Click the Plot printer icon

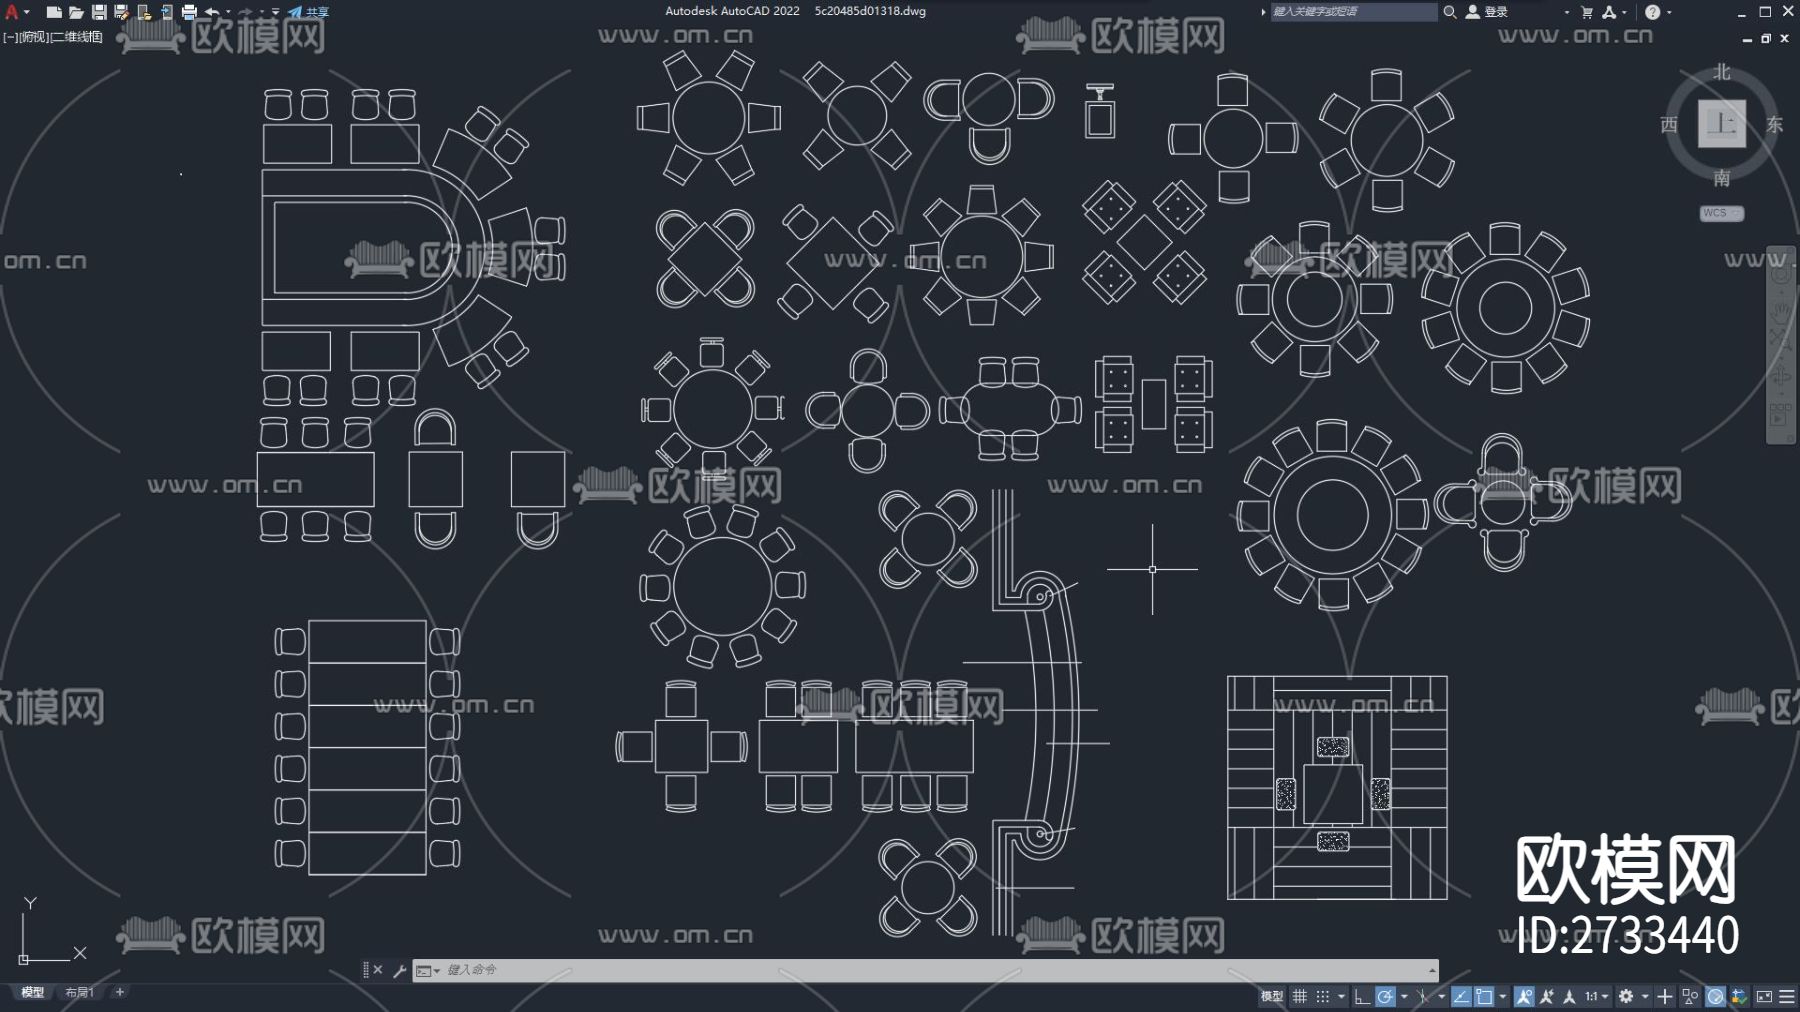click(189, 12)
